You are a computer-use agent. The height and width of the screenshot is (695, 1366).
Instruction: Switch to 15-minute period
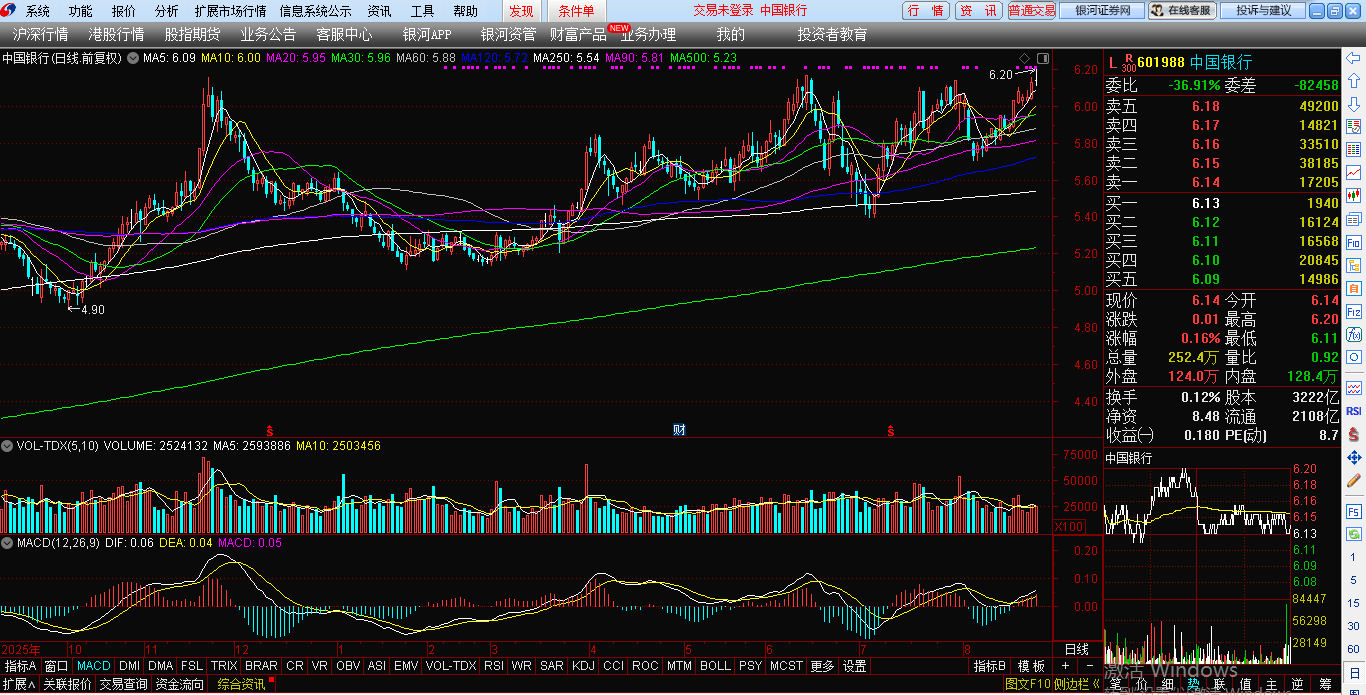[1354, 602]
